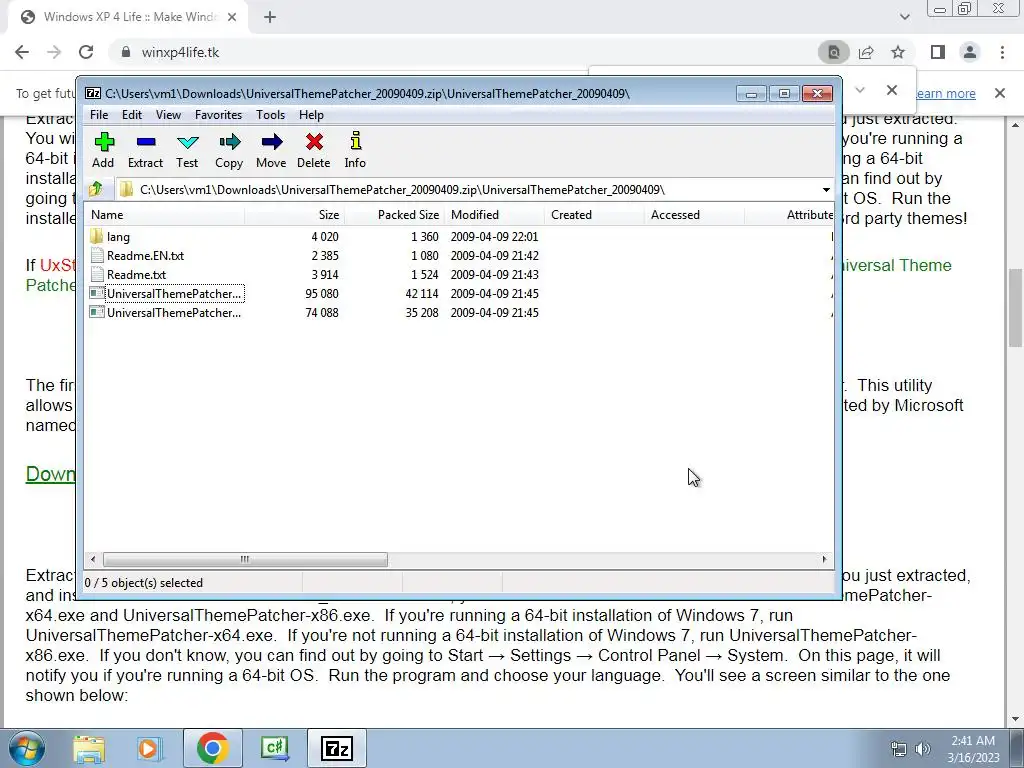
Task: Open the File menu in 7-Zip
Action: click(x=99, y=114)
